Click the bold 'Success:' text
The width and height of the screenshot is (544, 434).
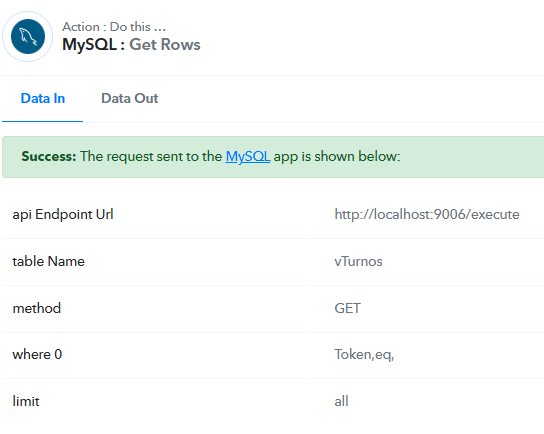coord(49,156)
